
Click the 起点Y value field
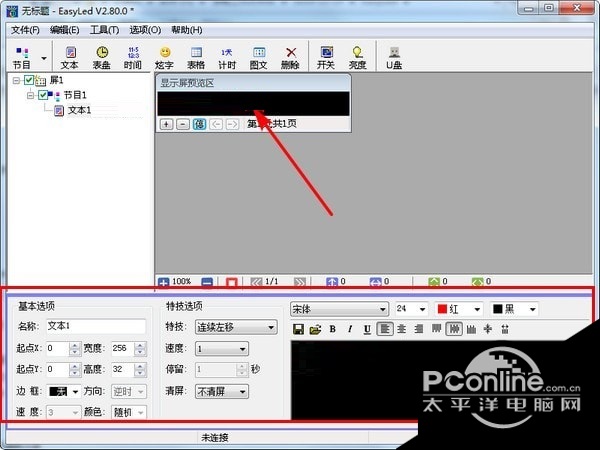(57, 369)
